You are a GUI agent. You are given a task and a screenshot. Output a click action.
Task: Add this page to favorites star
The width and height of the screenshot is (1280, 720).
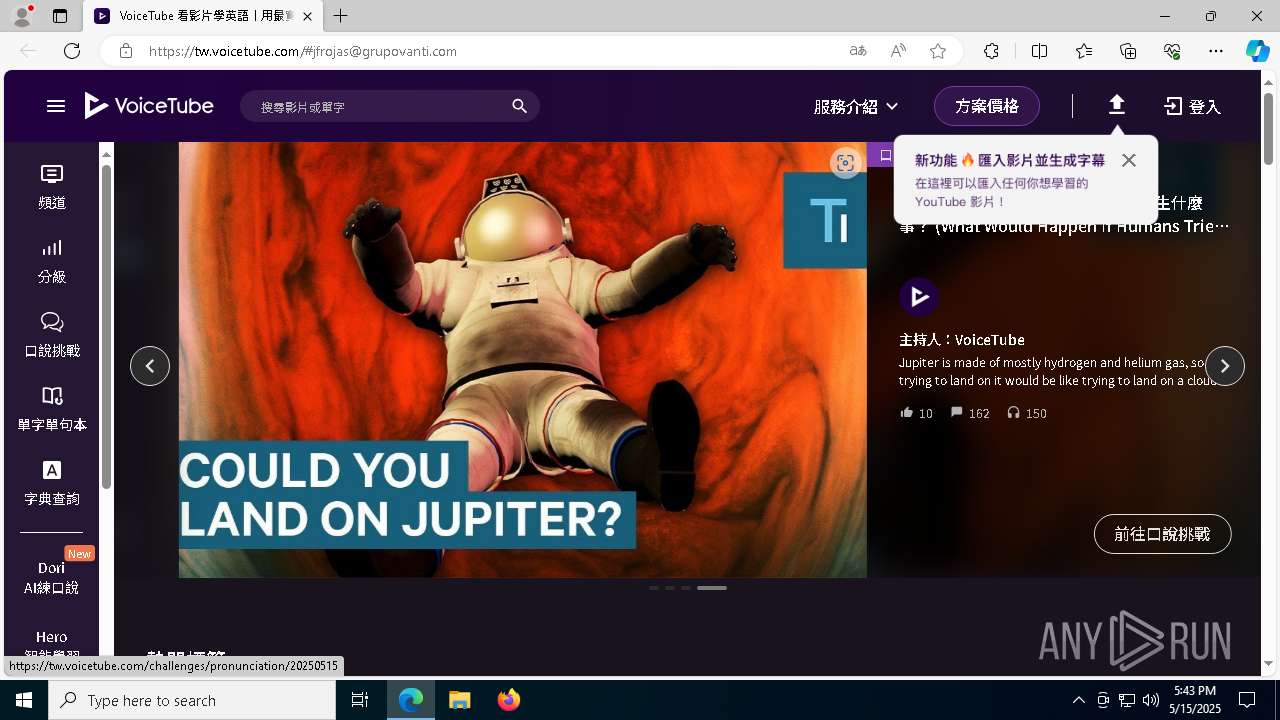(938, 51)
